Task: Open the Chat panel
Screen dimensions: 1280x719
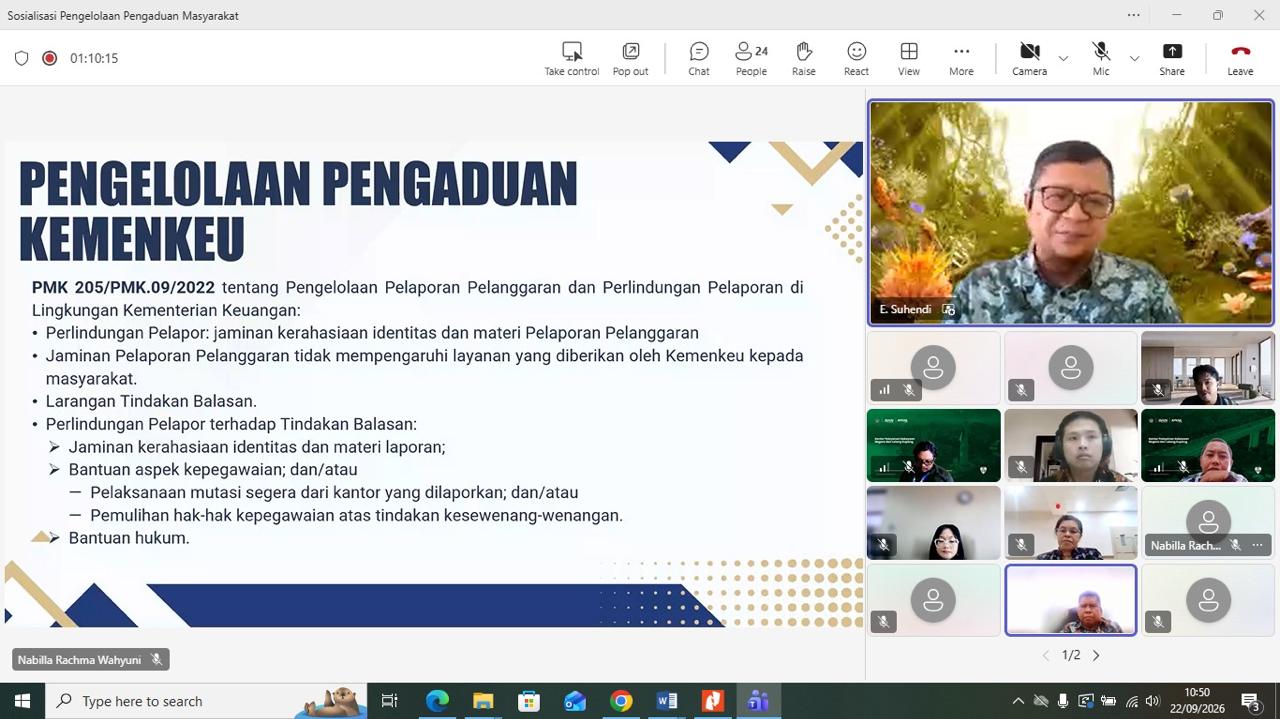Action: [699, 58]
